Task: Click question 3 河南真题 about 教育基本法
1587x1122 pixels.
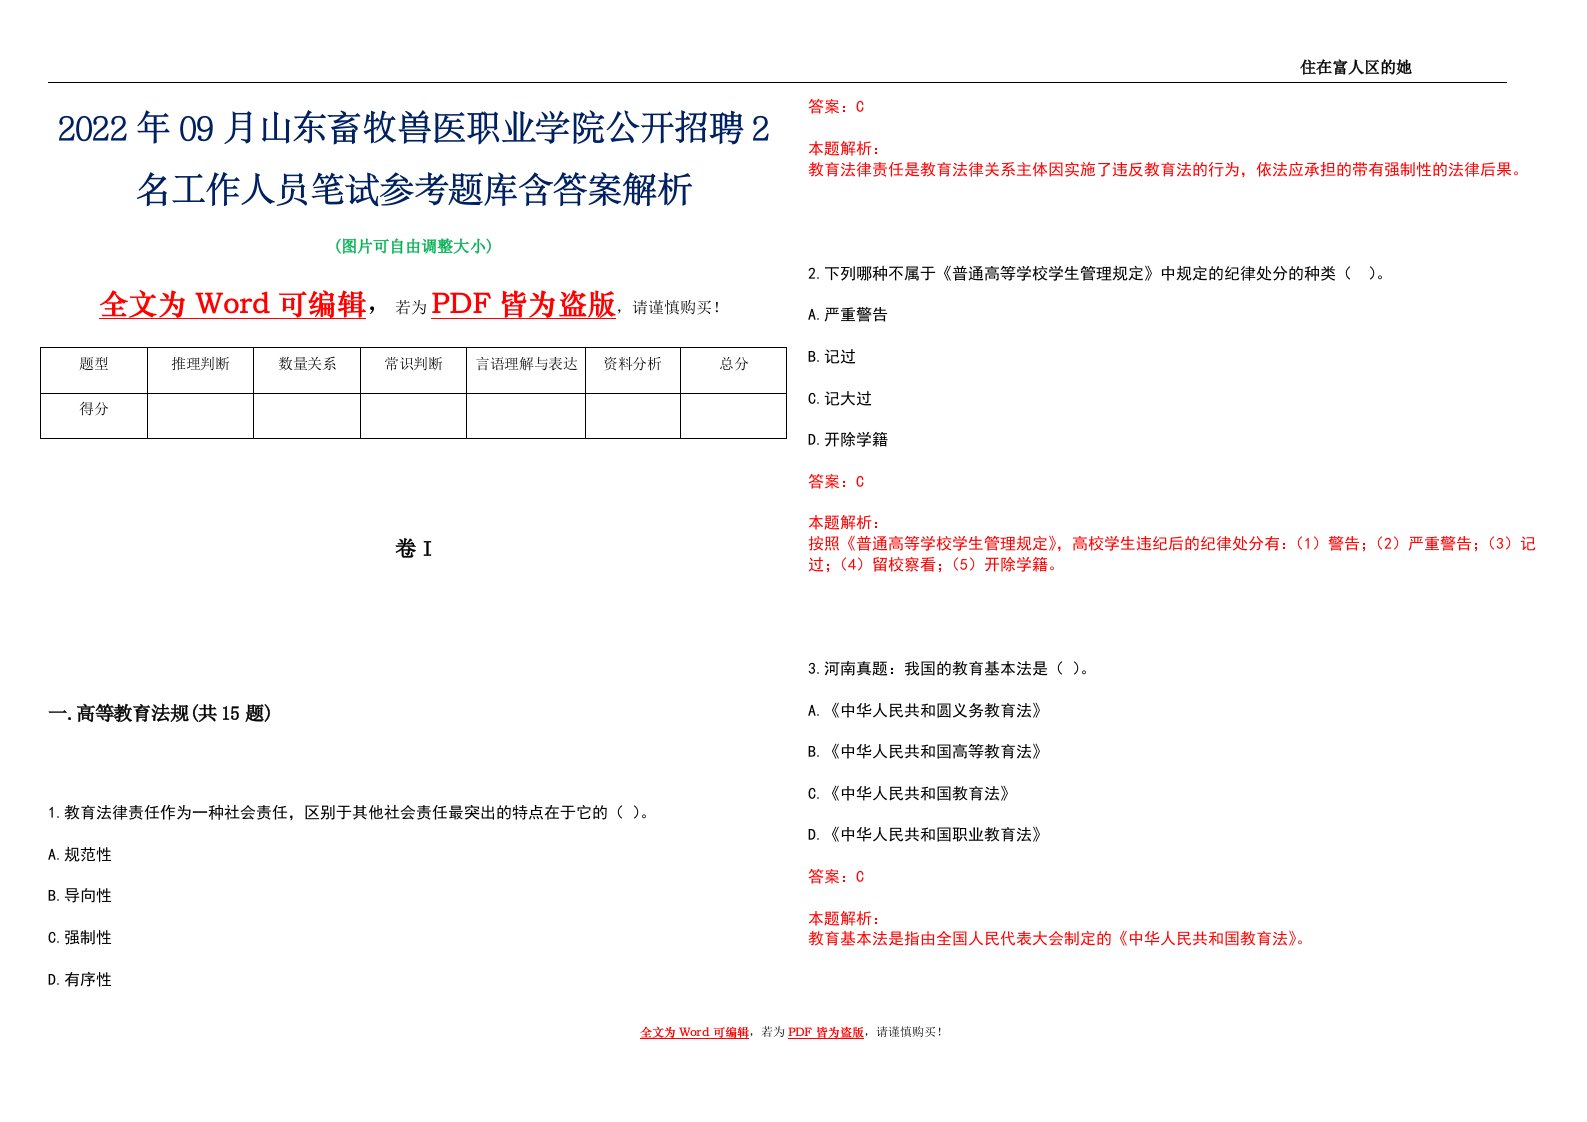Action: (950, 669)
